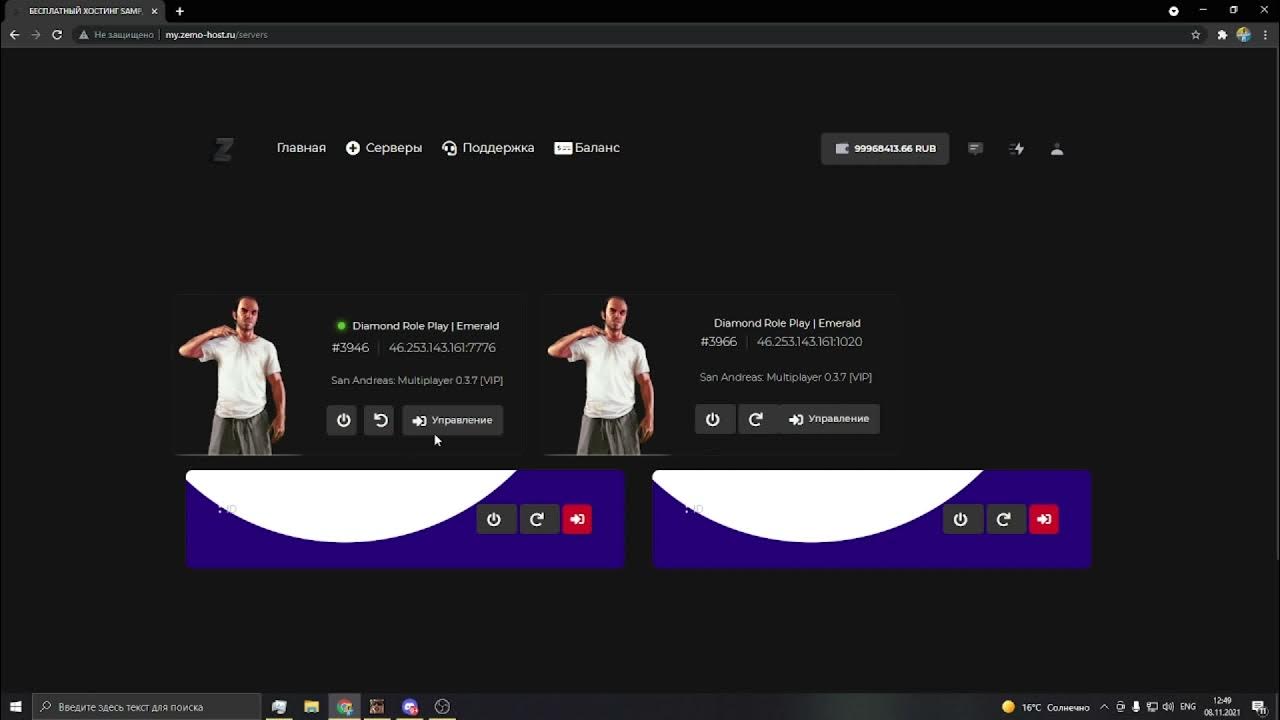Click the 99968413.66 RUB balance button
The width and height of the screenshot is (1280, 720).
(885, 149)
